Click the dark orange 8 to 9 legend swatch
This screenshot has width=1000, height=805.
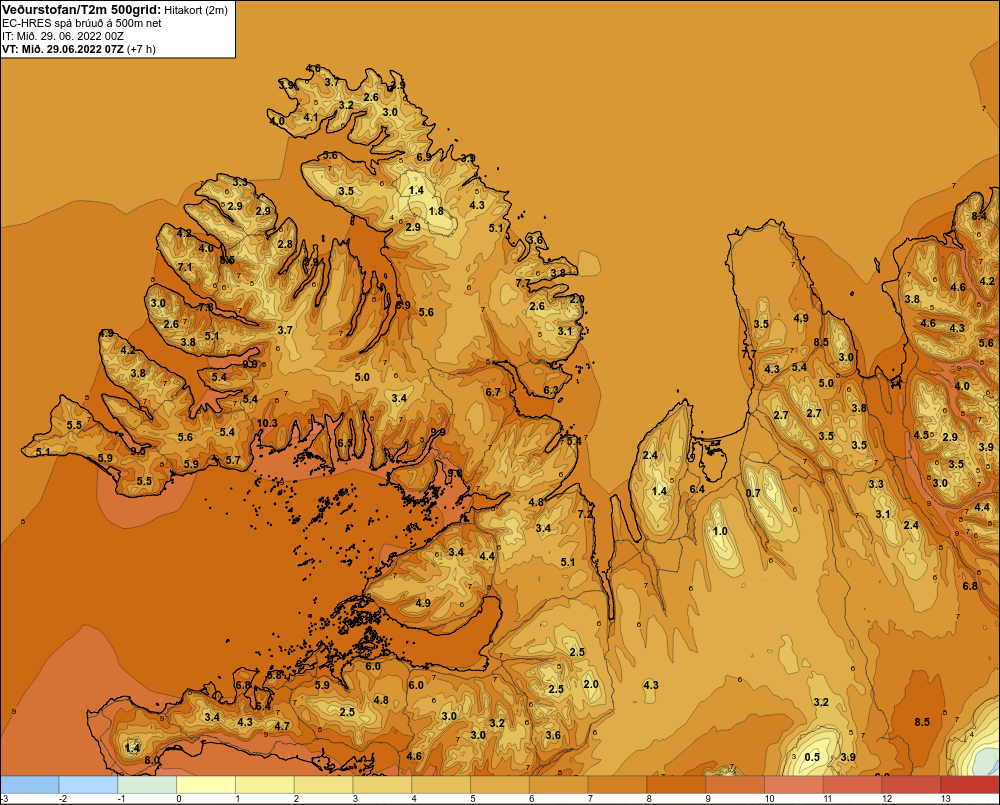coord(676,785)
